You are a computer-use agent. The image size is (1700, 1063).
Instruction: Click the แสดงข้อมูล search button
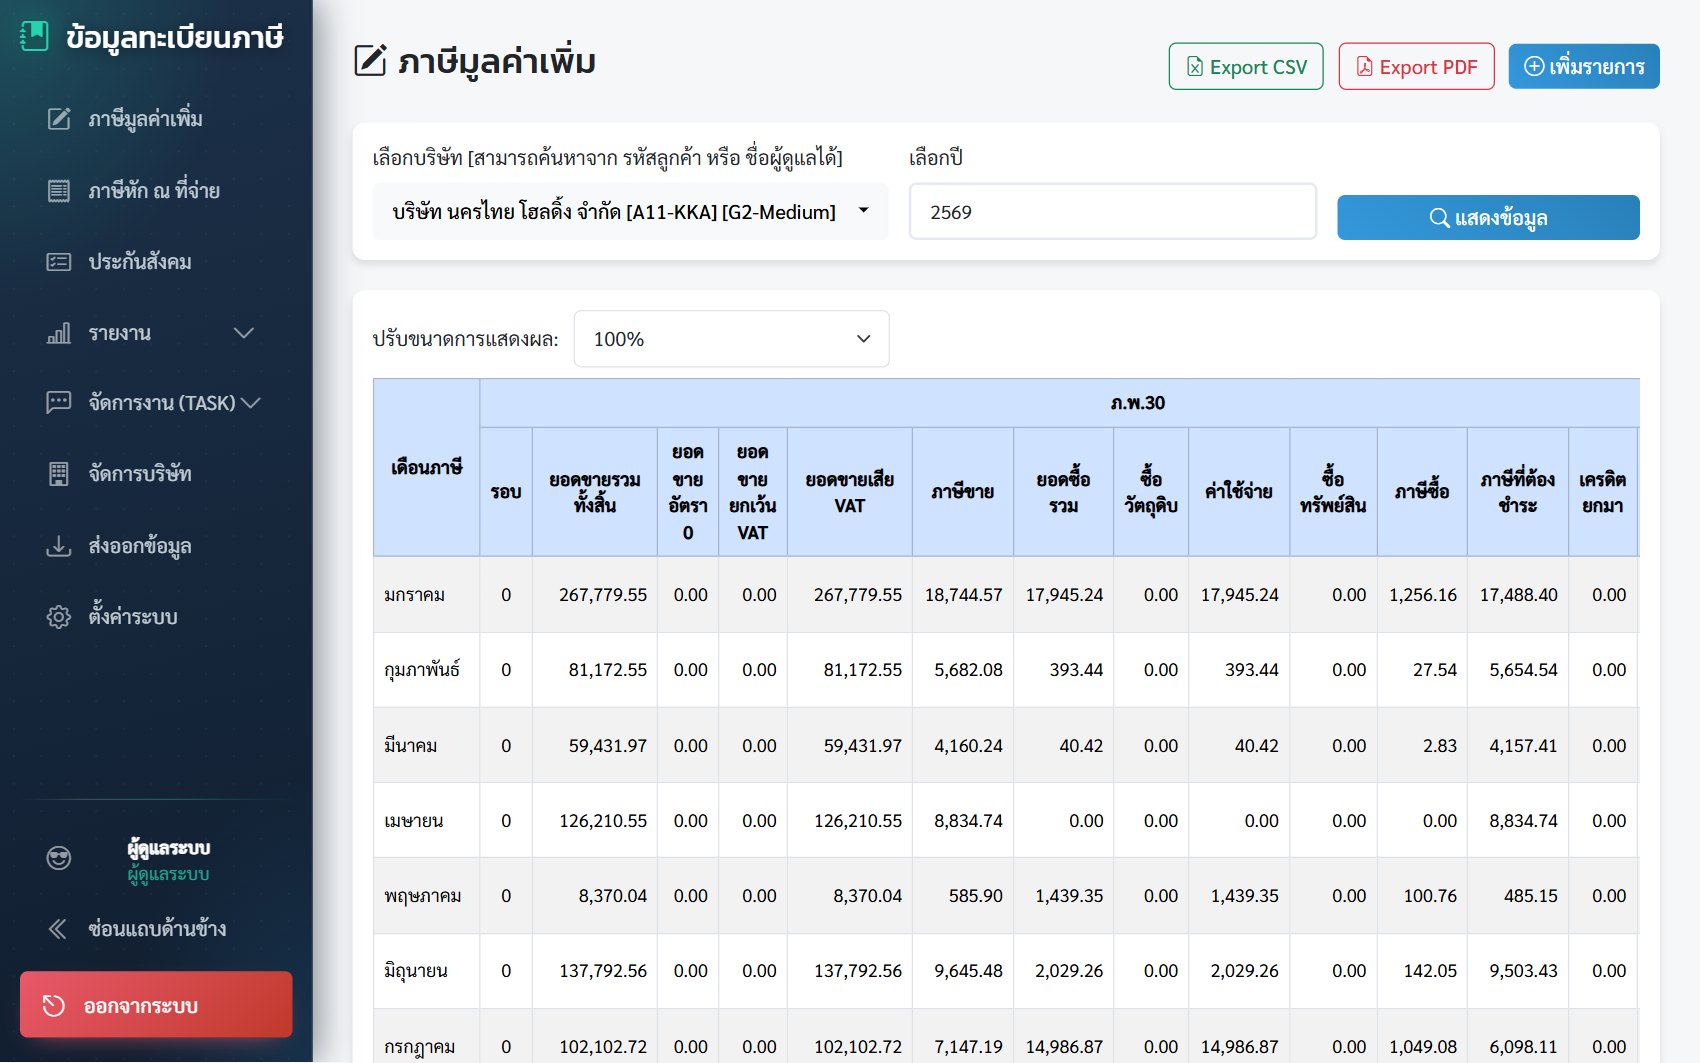[1488, 217]
